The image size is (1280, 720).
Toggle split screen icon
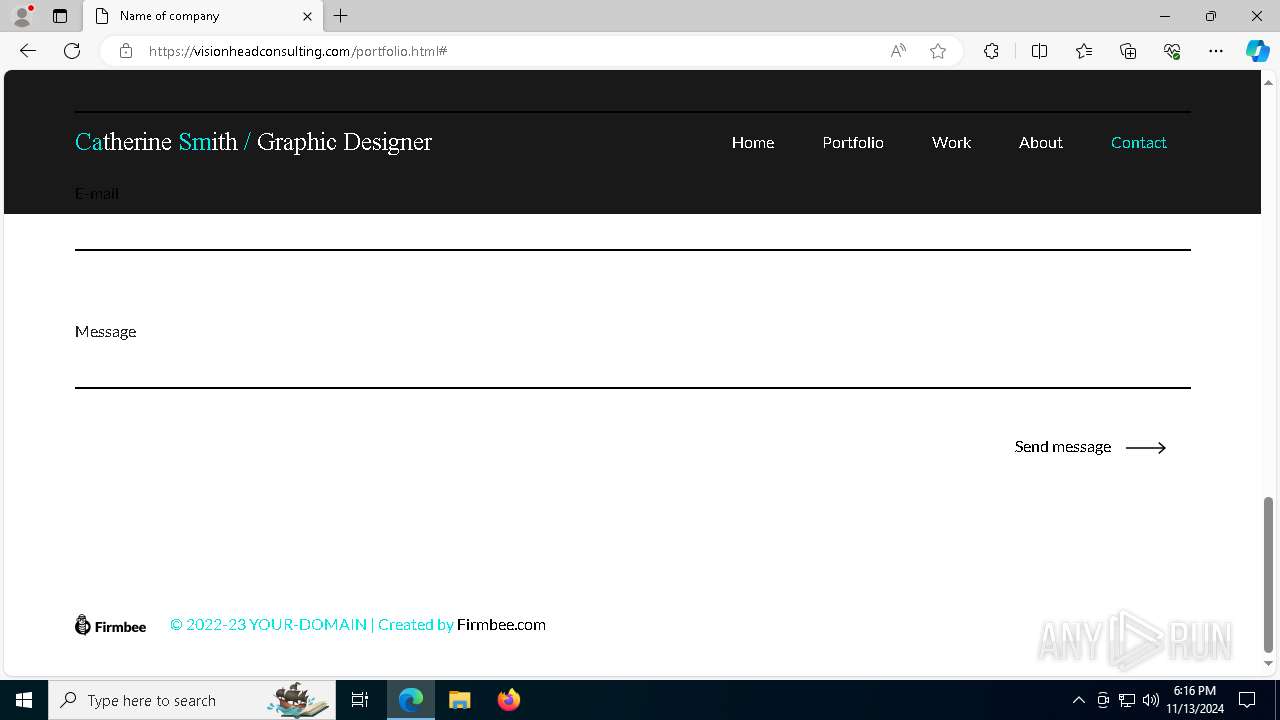pos(1039,51)
